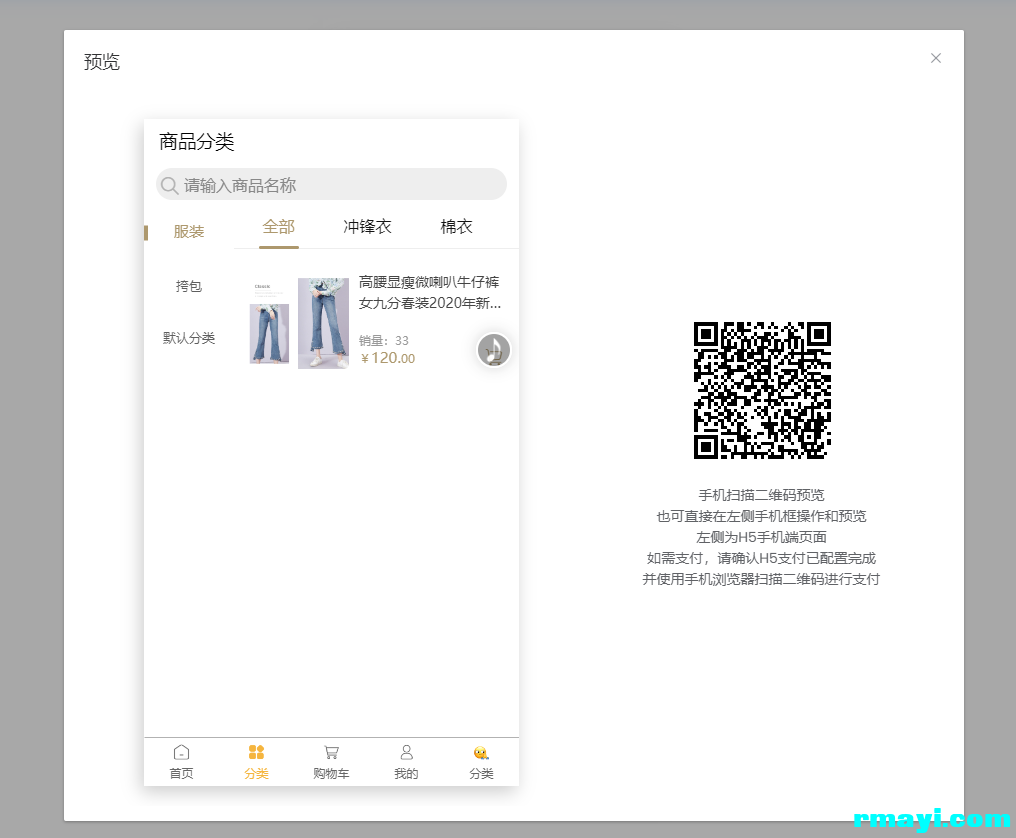This screenshot has height=838, width=1016.
Task: Click the search magnifier icon
Action: [x=170, y=185]
